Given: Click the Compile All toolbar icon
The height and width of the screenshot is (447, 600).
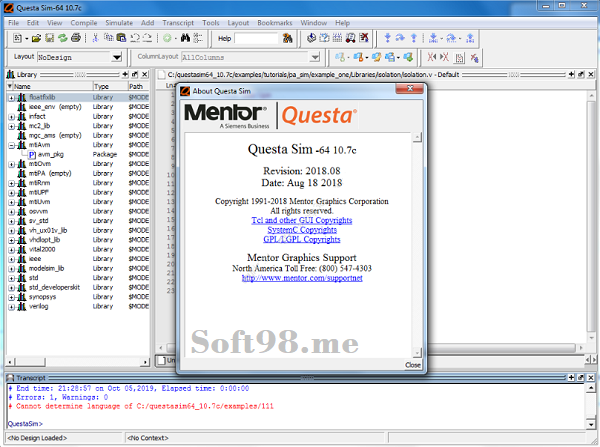Looking at the screenshot, I should [324, 38].
